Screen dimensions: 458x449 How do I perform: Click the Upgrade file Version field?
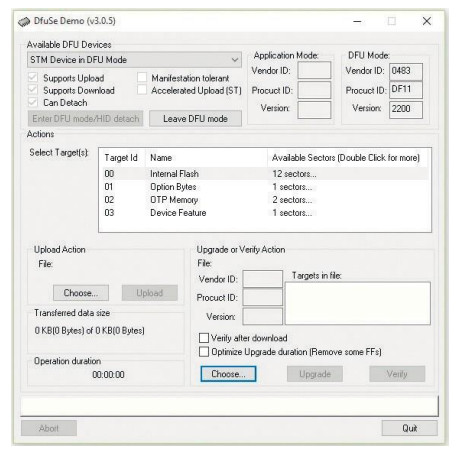(263, 316)
